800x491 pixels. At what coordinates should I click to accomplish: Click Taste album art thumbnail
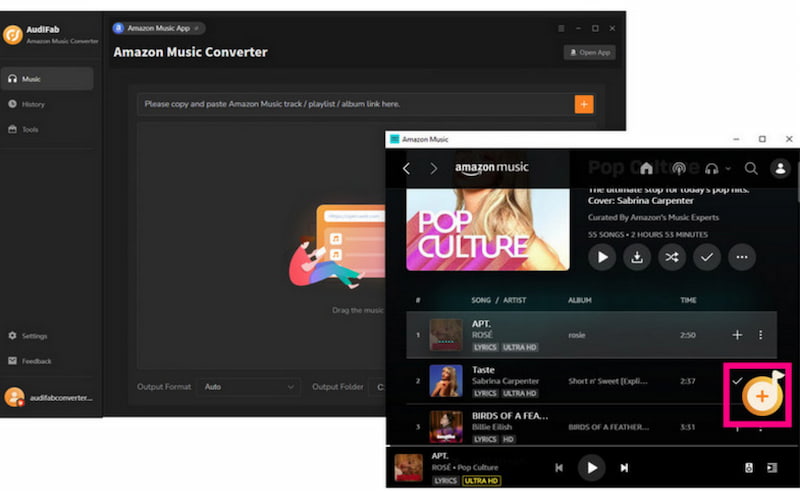(x=446, y=381)
